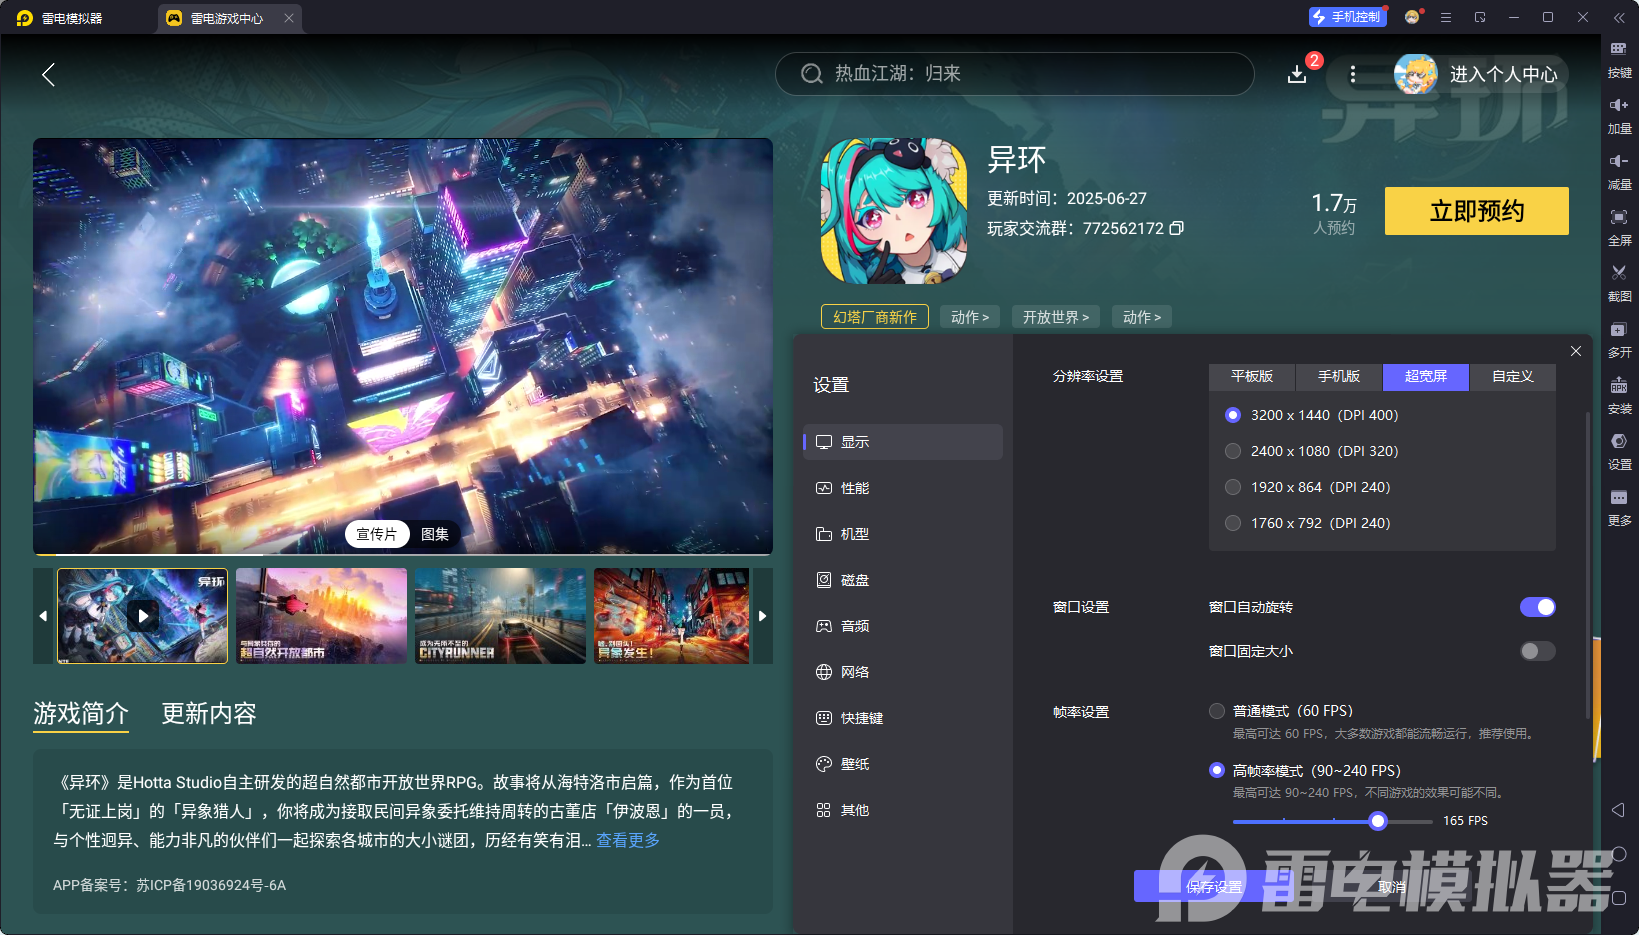Click the 手机控制 phone control button
1639x935 pixels.
1347,17
